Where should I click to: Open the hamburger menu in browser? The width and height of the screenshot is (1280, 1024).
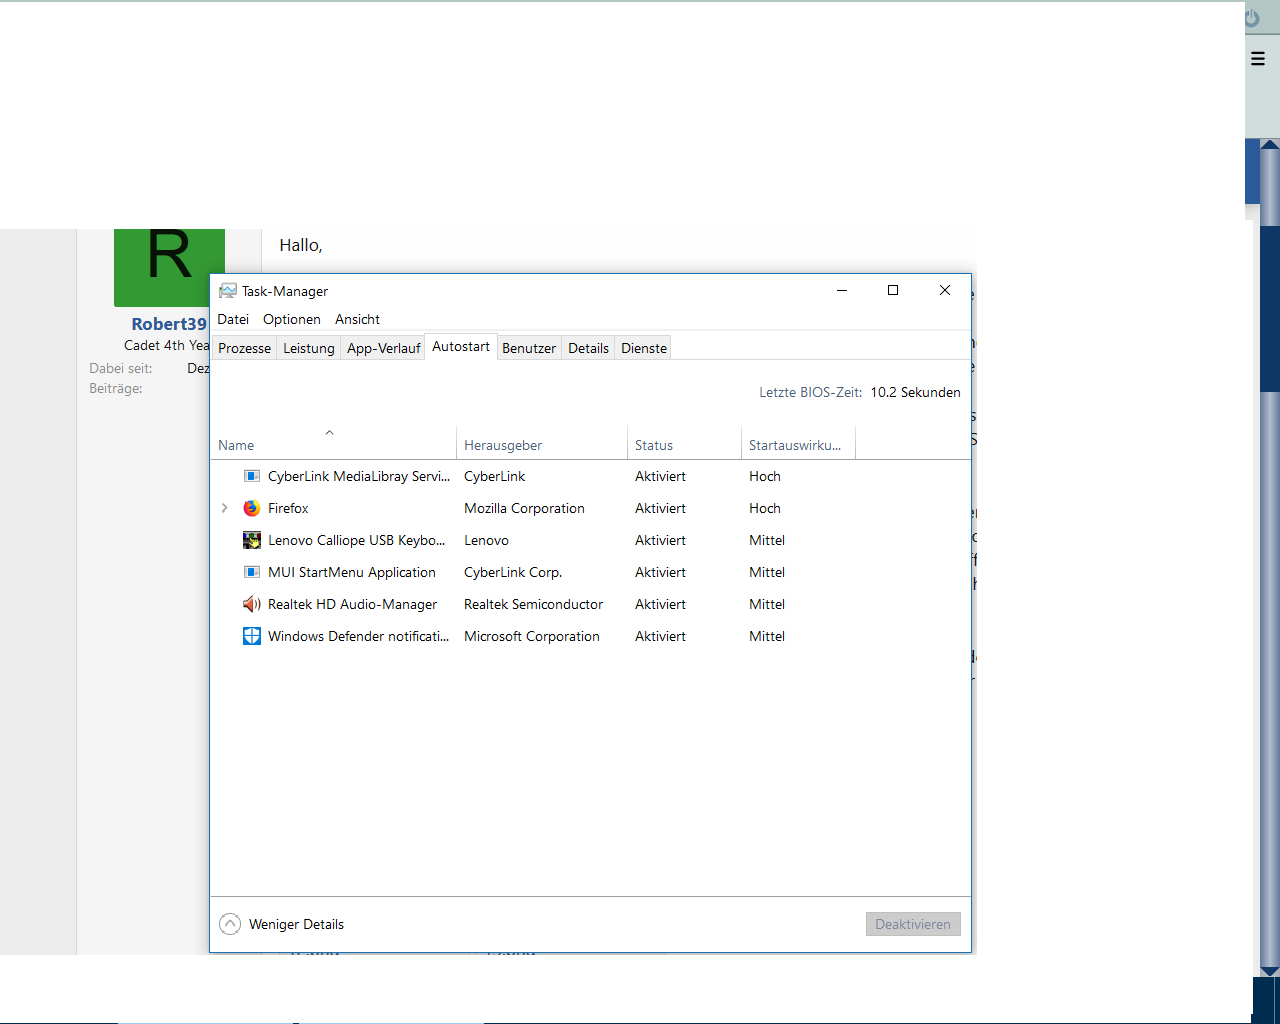click(1258, 59)
